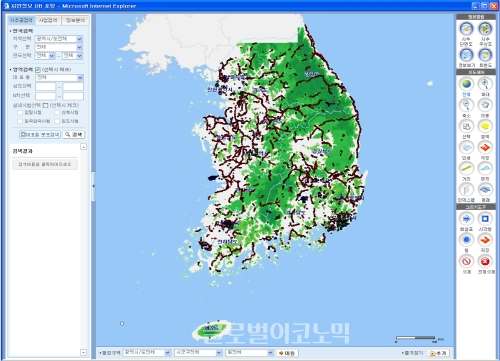Screen dimensions: 500x361
Task: Click the 전체 globe full-extent icon
Action: point(466,84)
